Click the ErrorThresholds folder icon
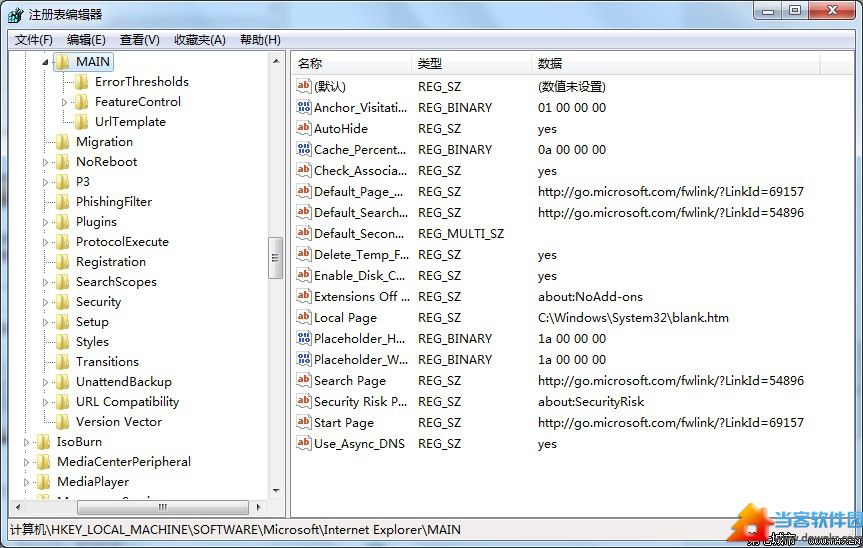 tap(81, 82)
